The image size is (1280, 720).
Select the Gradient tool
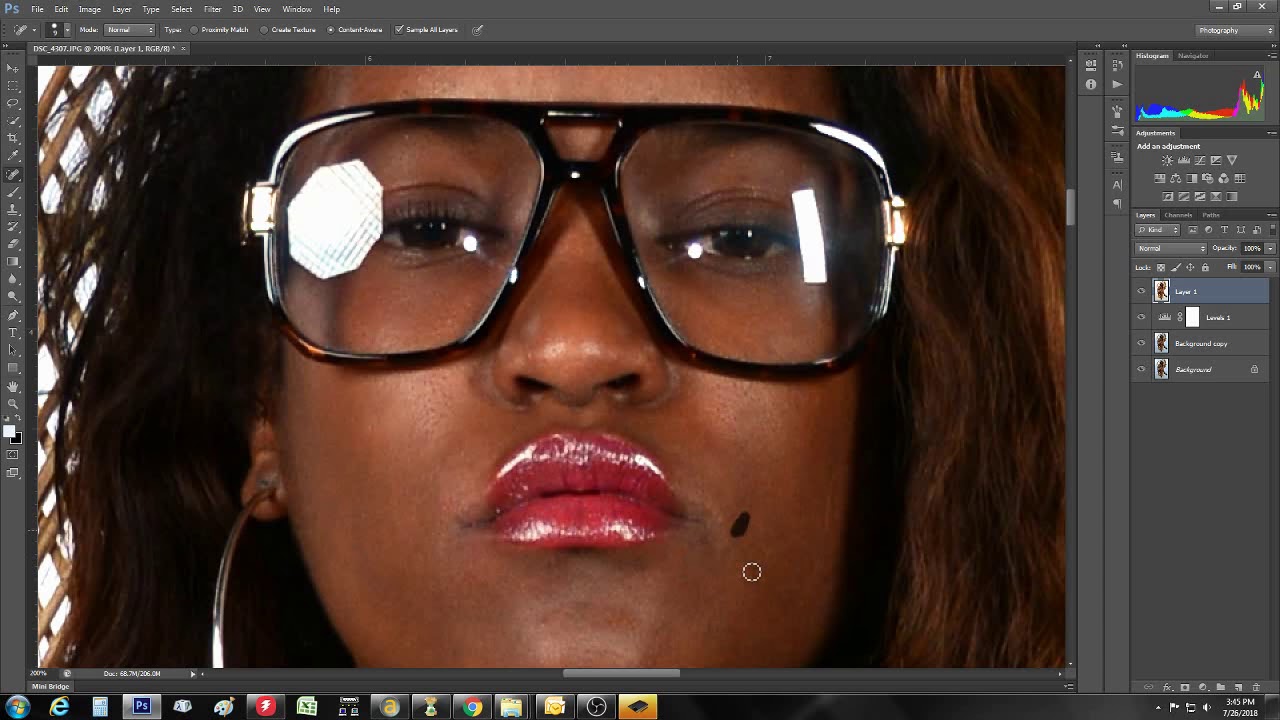click(13, 262)
